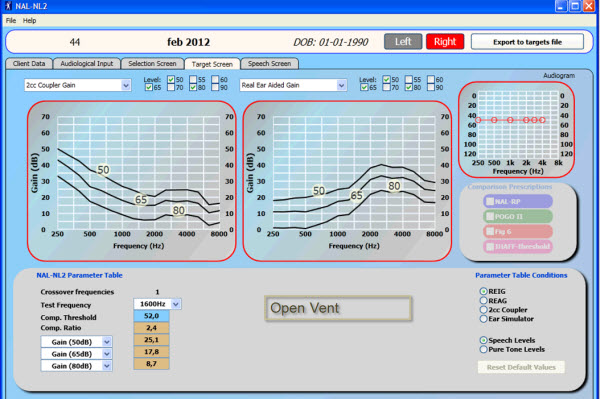Click the 2cc Coupler Gain graph
The width and height of the screenshot is (600, 399).
132,181
